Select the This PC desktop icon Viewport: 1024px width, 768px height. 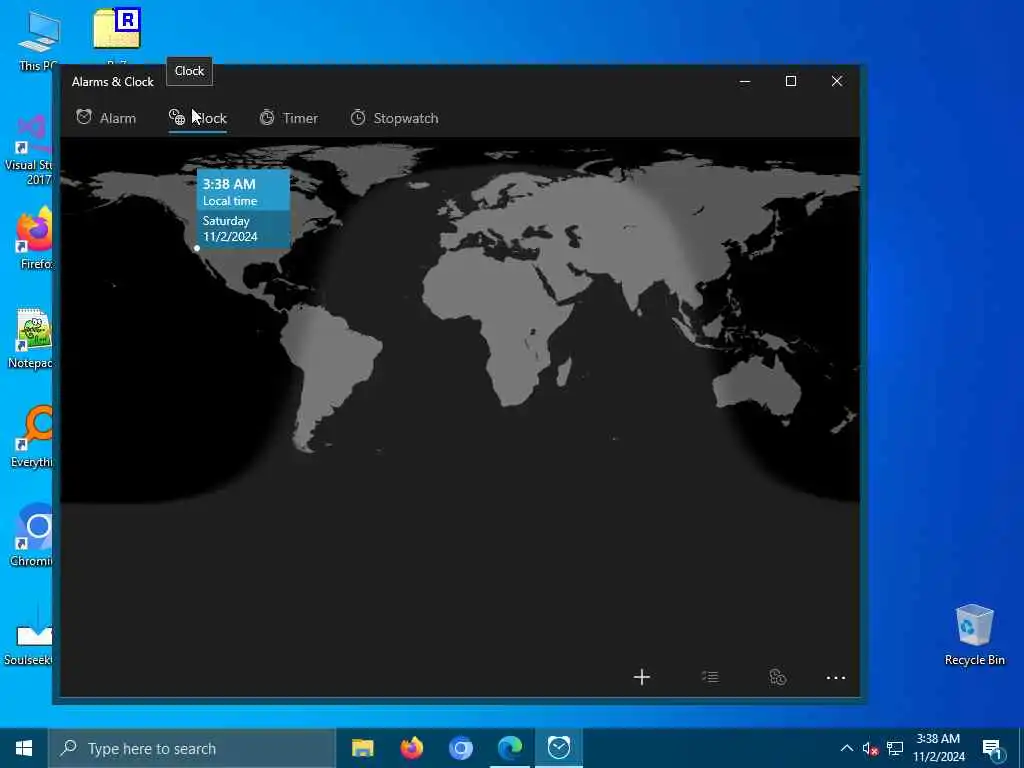click(x=38, y=41)
